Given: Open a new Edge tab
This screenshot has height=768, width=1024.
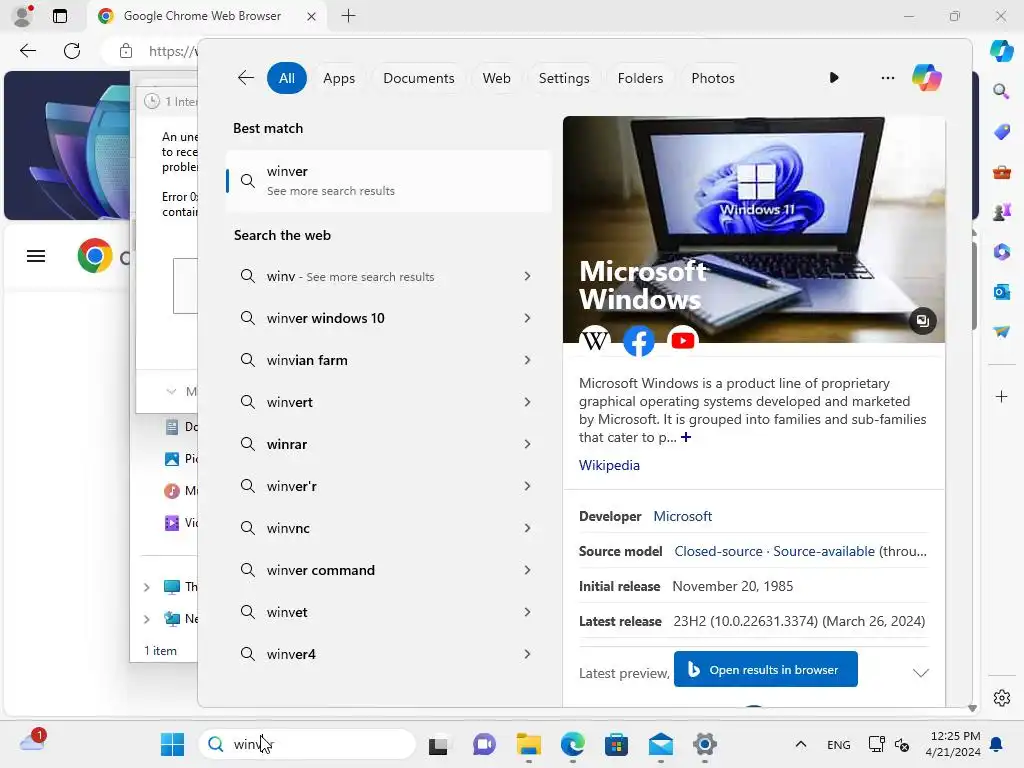Looking at the screenshot, I should [349, 16].
